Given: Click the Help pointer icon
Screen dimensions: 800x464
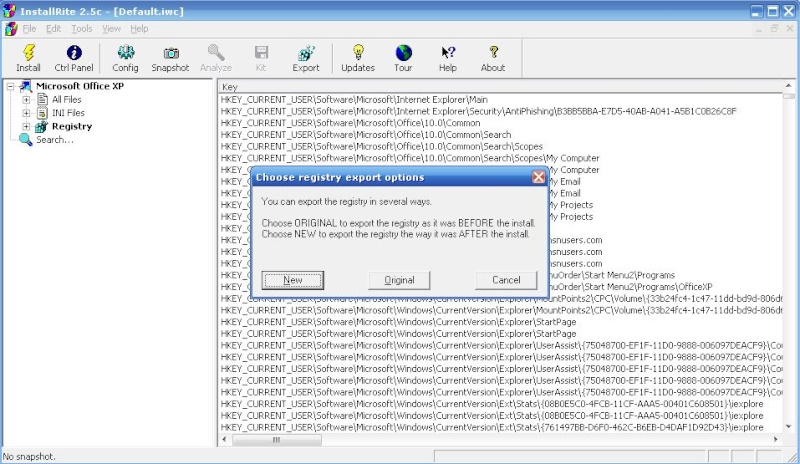Looking at the screenshot, I should click(448, 53).
